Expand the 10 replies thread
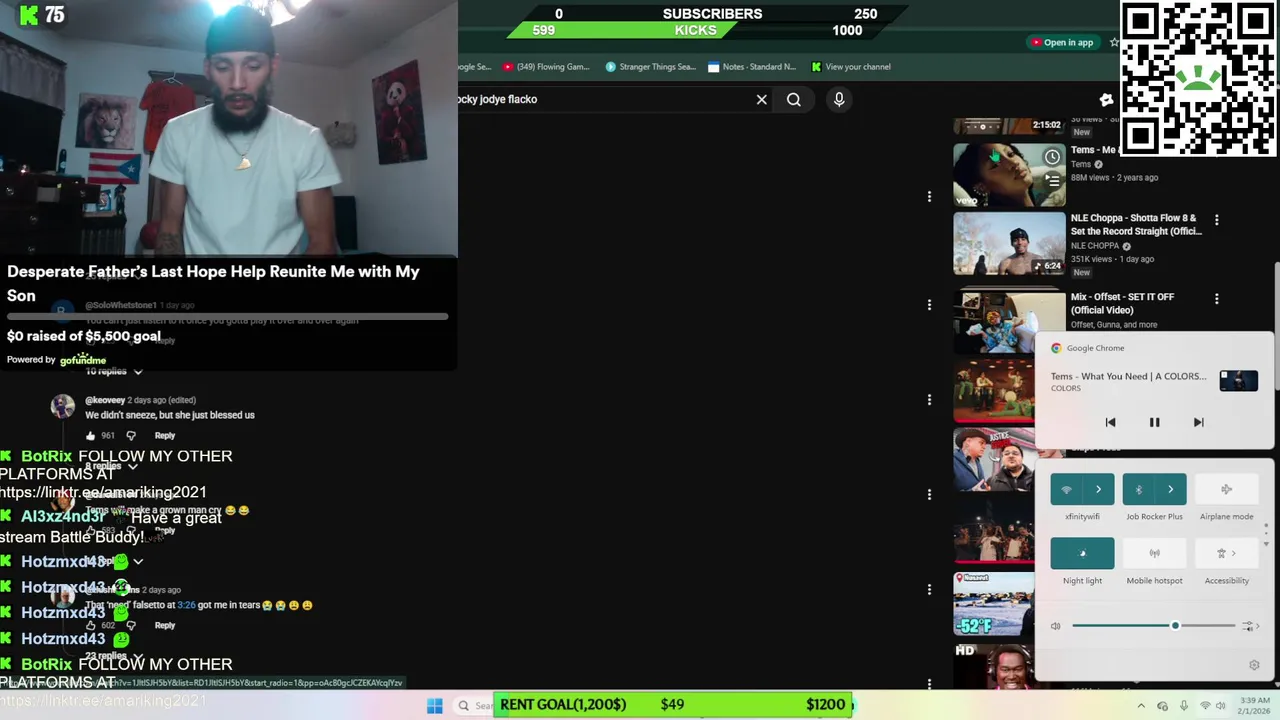Viewport: 1280px width, 720px height. pyautogui.click(x=113, y=371)
